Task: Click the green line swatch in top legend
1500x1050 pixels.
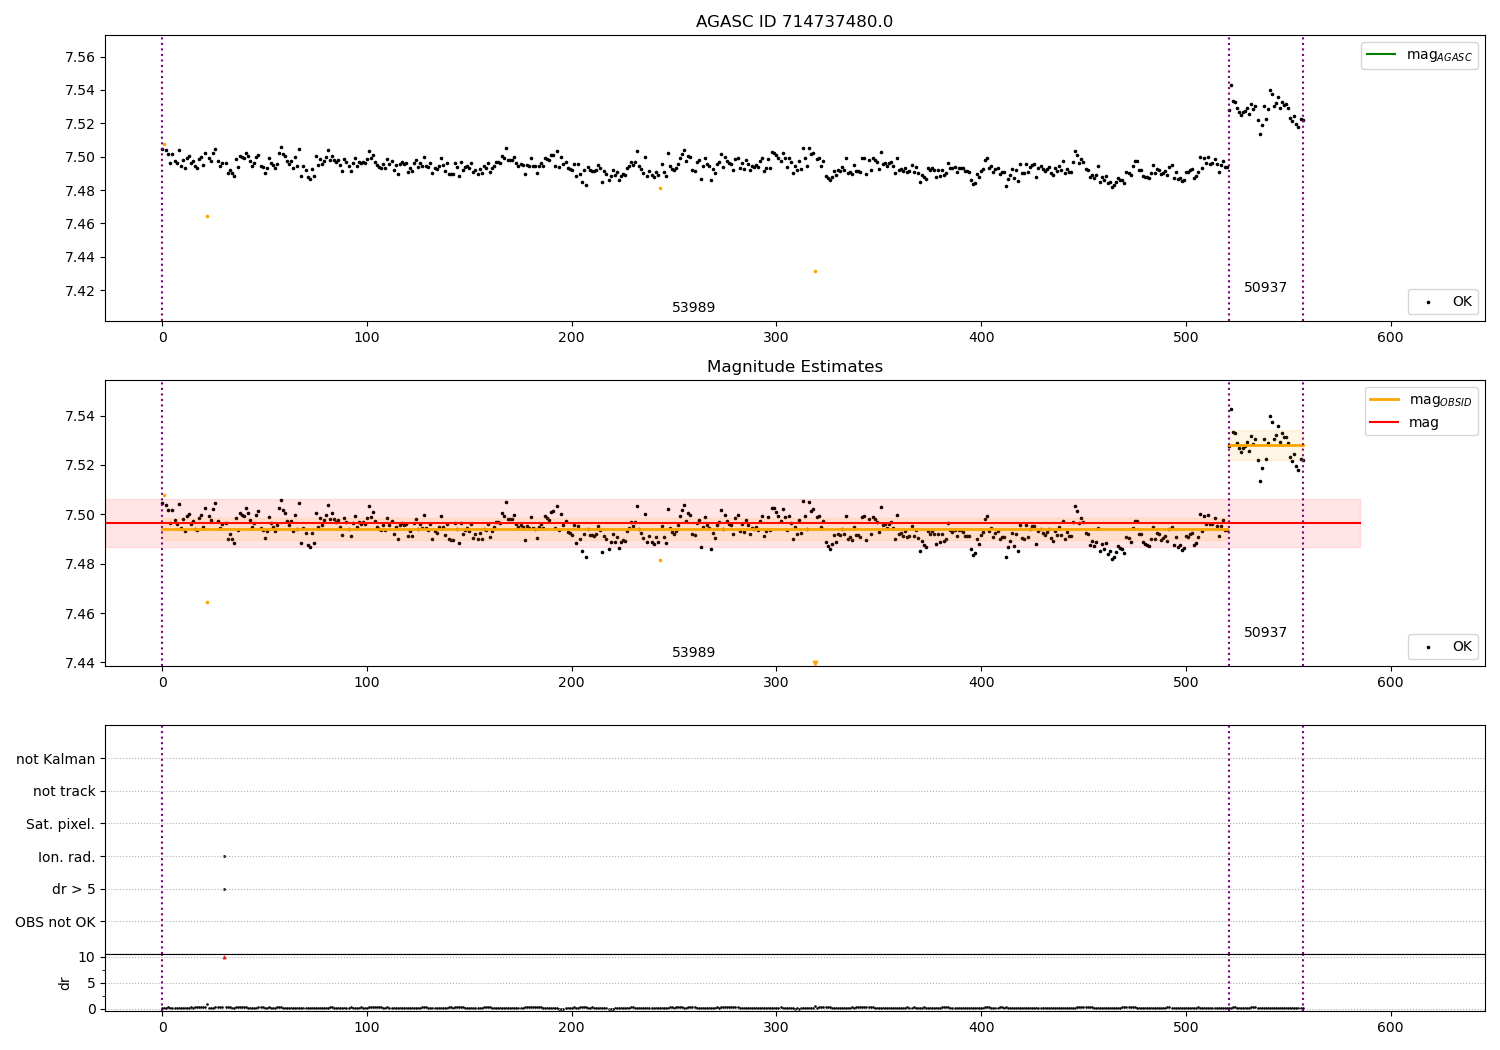Action: [x=1382, y=55]
